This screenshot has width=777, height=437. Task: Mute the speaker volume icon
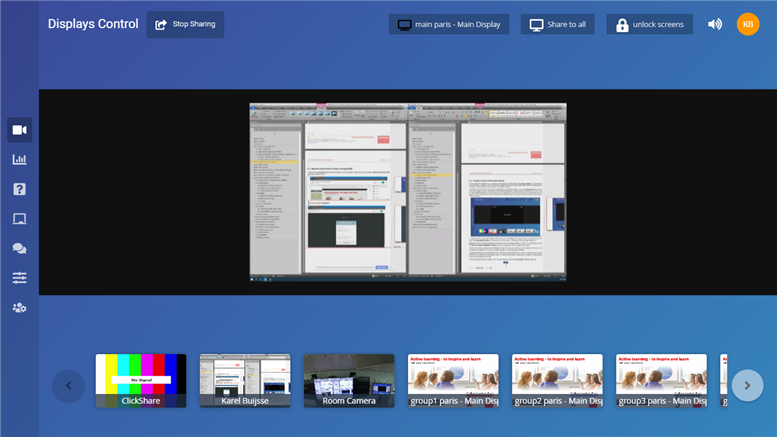click(x=715, y=24)
